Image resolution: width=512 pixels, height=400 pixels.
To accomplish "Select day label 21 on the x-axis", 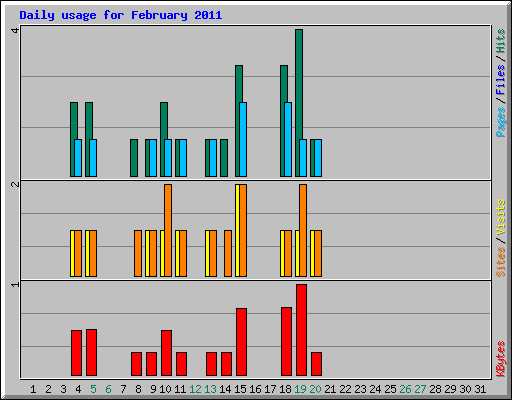I will tap(330, 389).
